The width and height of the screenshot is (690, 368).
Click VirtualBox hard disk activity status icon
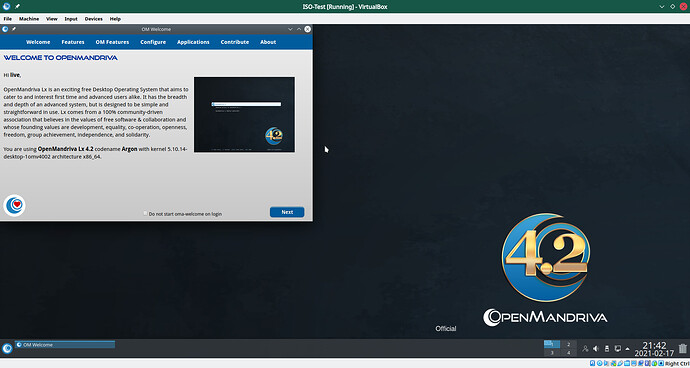(592, 363)
